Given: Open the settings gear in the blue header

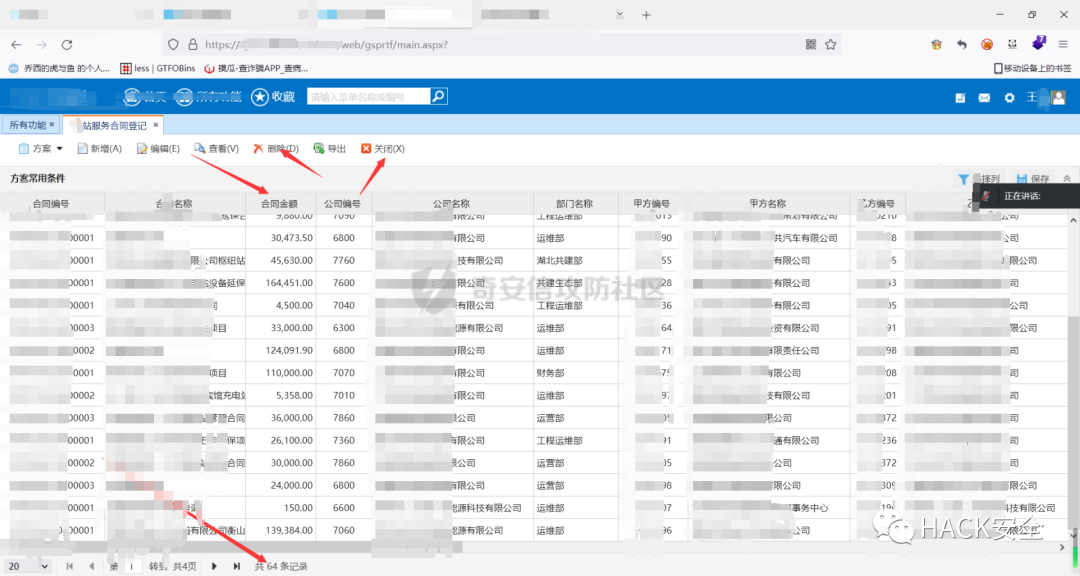Looking at the screenshot, I should 1009,98.
